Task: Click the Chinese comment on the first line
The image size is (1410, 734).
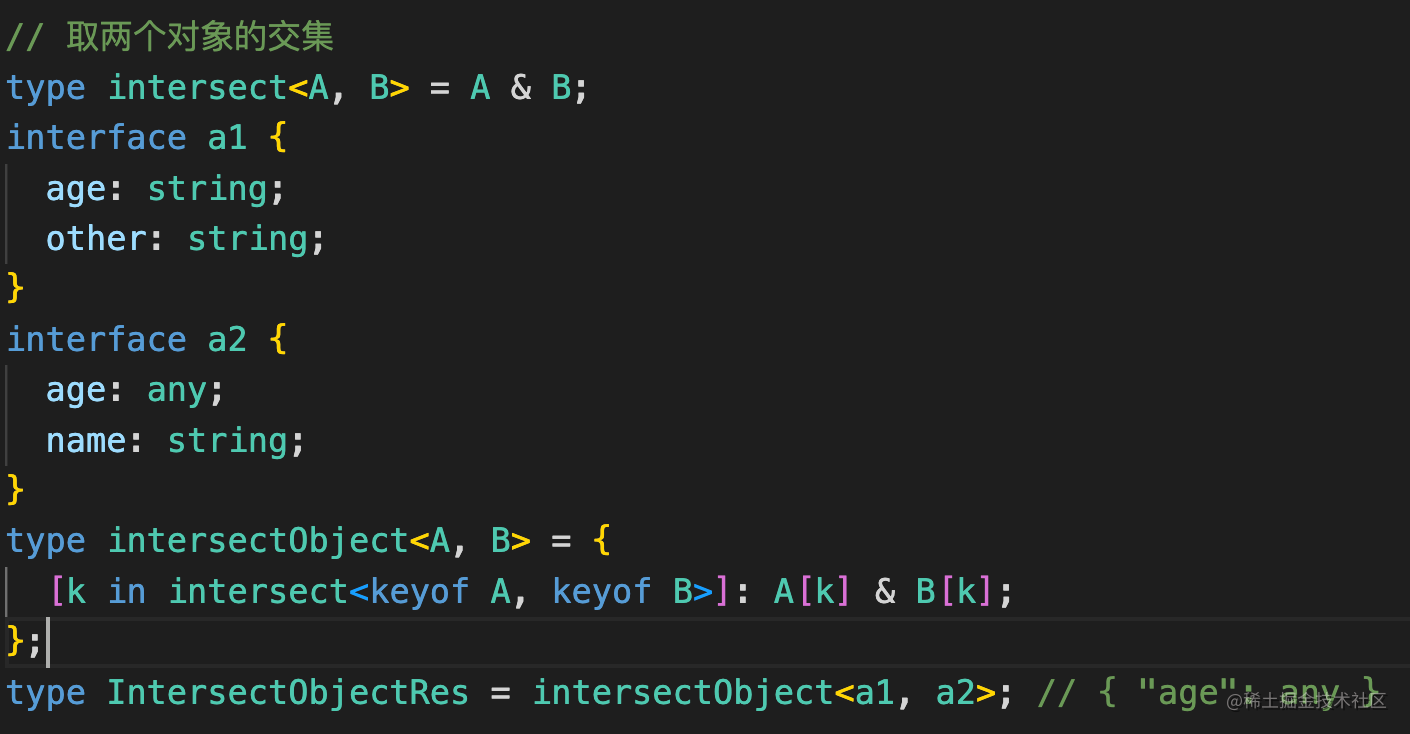Action: [200, 38]
